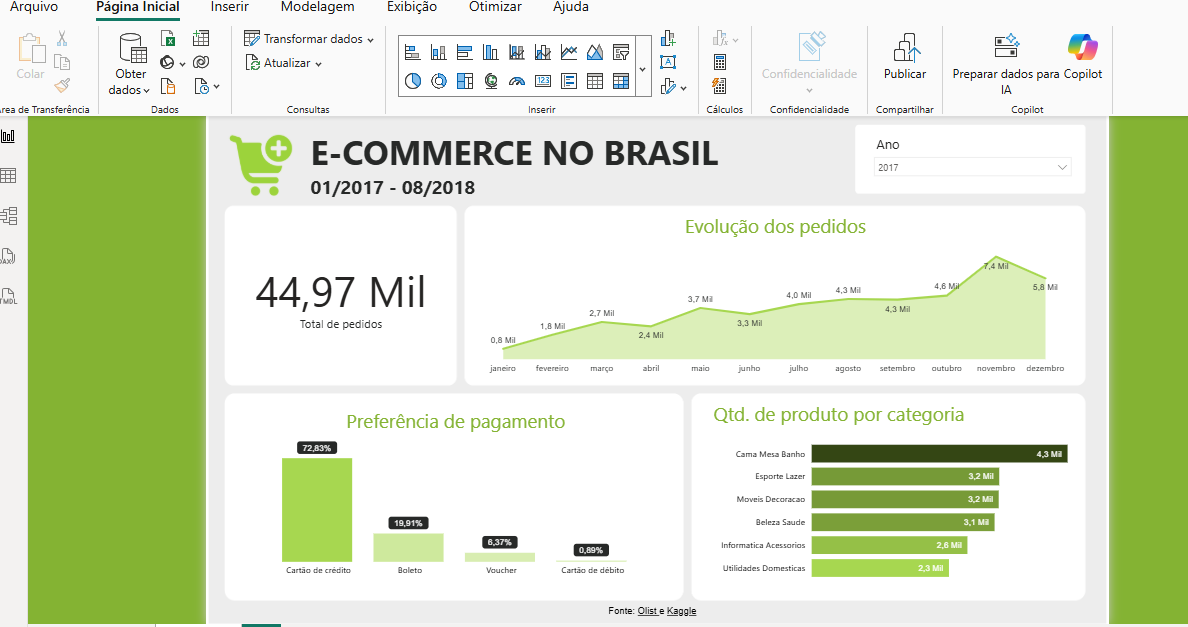The image size is (1188, 627).
Task: Click the Excel workbook data source icon
Action: click(x=168, y=38)
